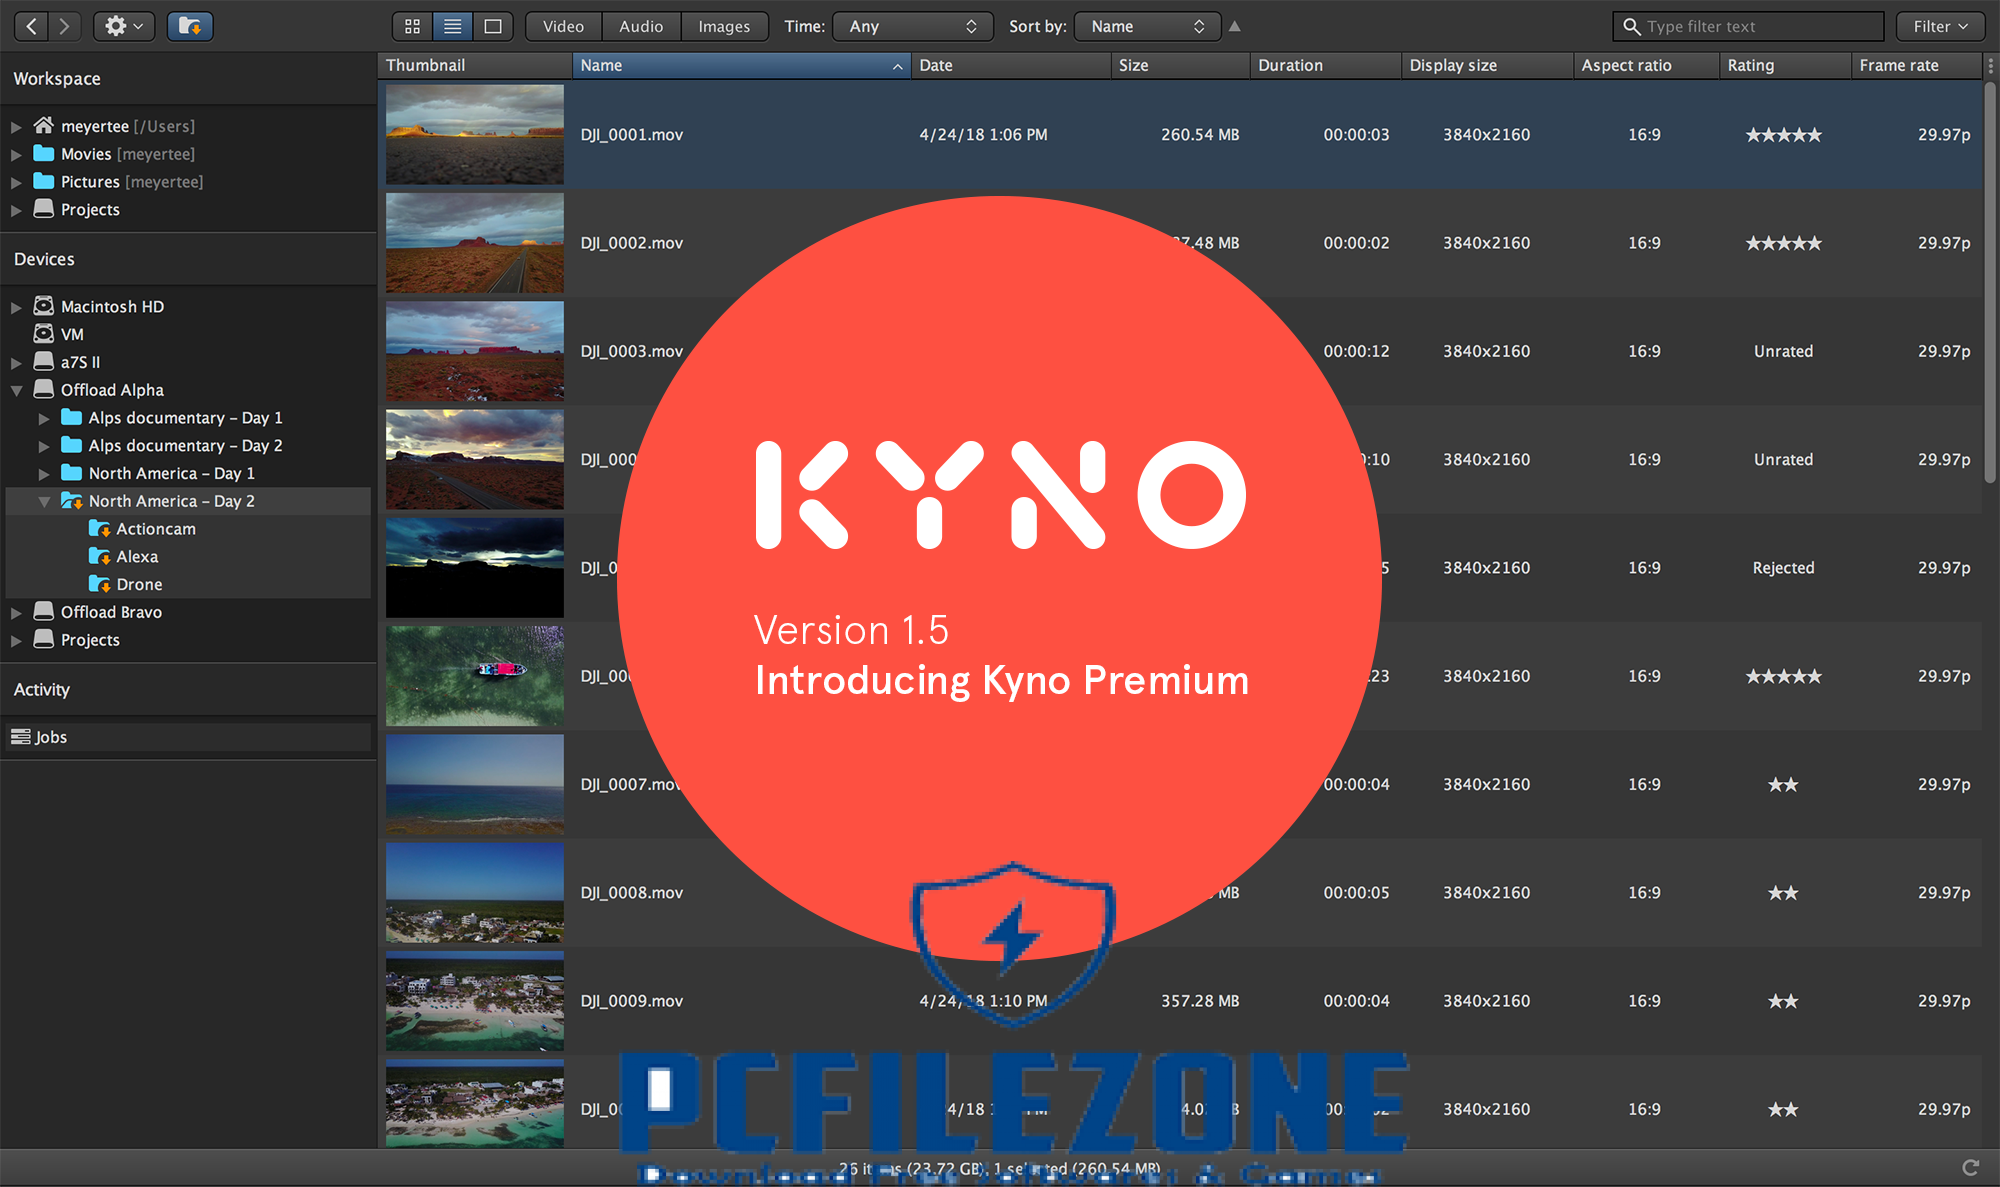This screenshot has height=1187, width=2000.
Task: Switch to single item detail view
Action: (x=493, y=26)
